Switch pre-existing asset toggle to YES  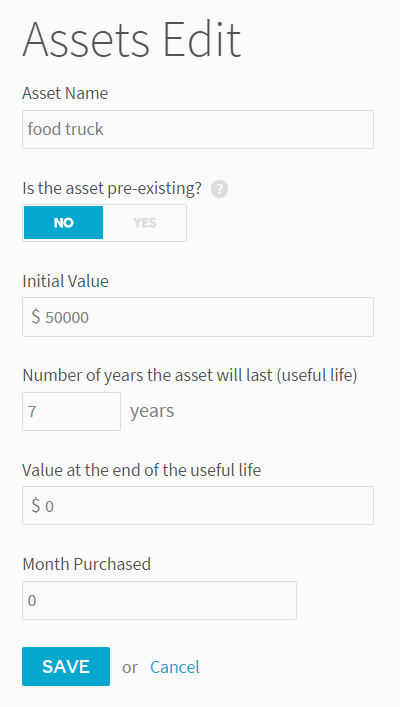pos(144,223)
